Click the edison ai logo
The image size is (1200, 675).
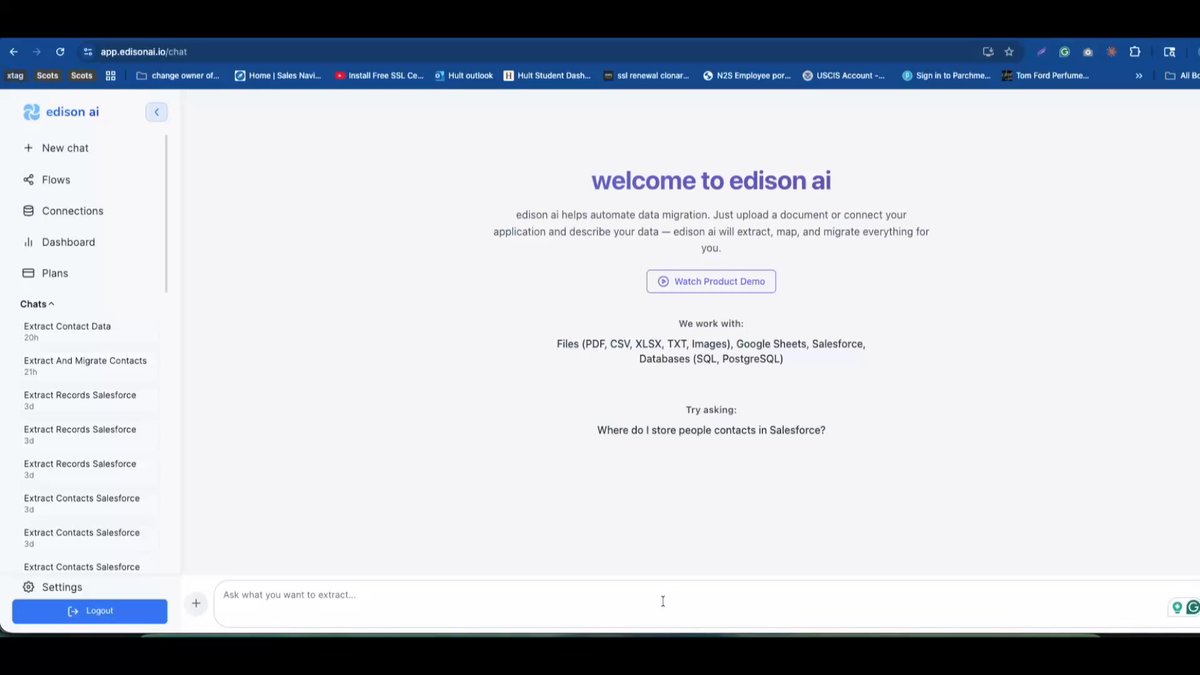61,112
